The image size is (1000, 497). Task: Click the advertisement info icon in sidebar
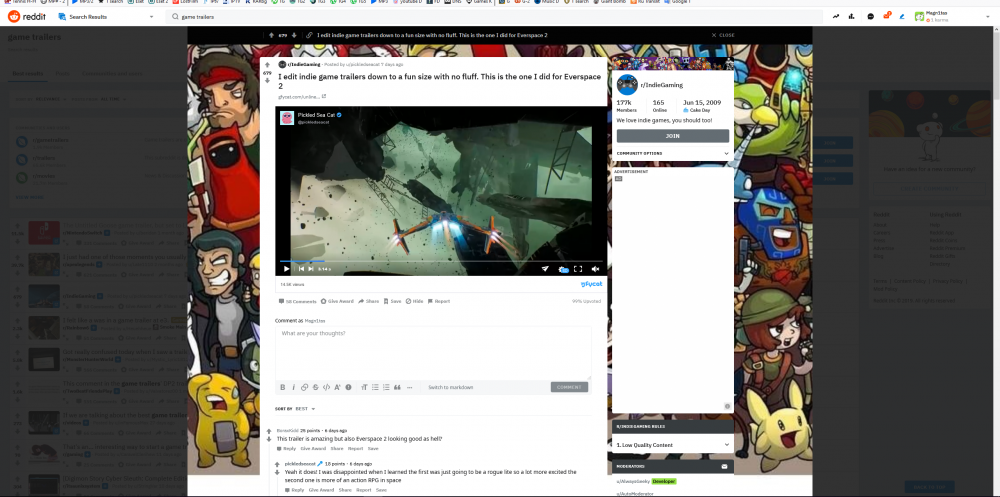727,406
